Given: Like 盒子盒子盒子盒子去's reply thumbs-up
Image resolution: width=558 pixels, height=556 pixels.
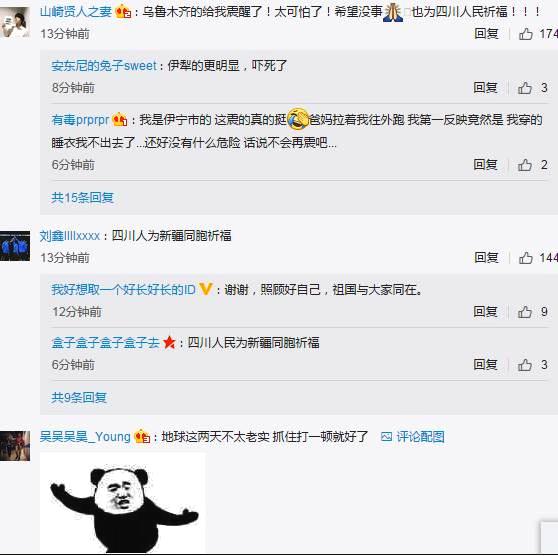Looking at the screenshot, I should [x=525, y=365].
